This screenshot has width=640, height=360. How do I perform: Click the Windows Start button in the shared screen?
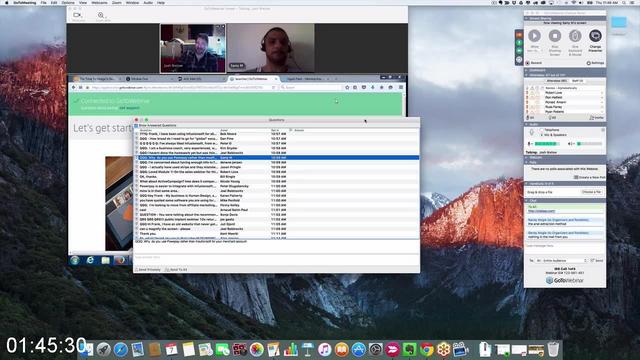click(x=75, y=260)
